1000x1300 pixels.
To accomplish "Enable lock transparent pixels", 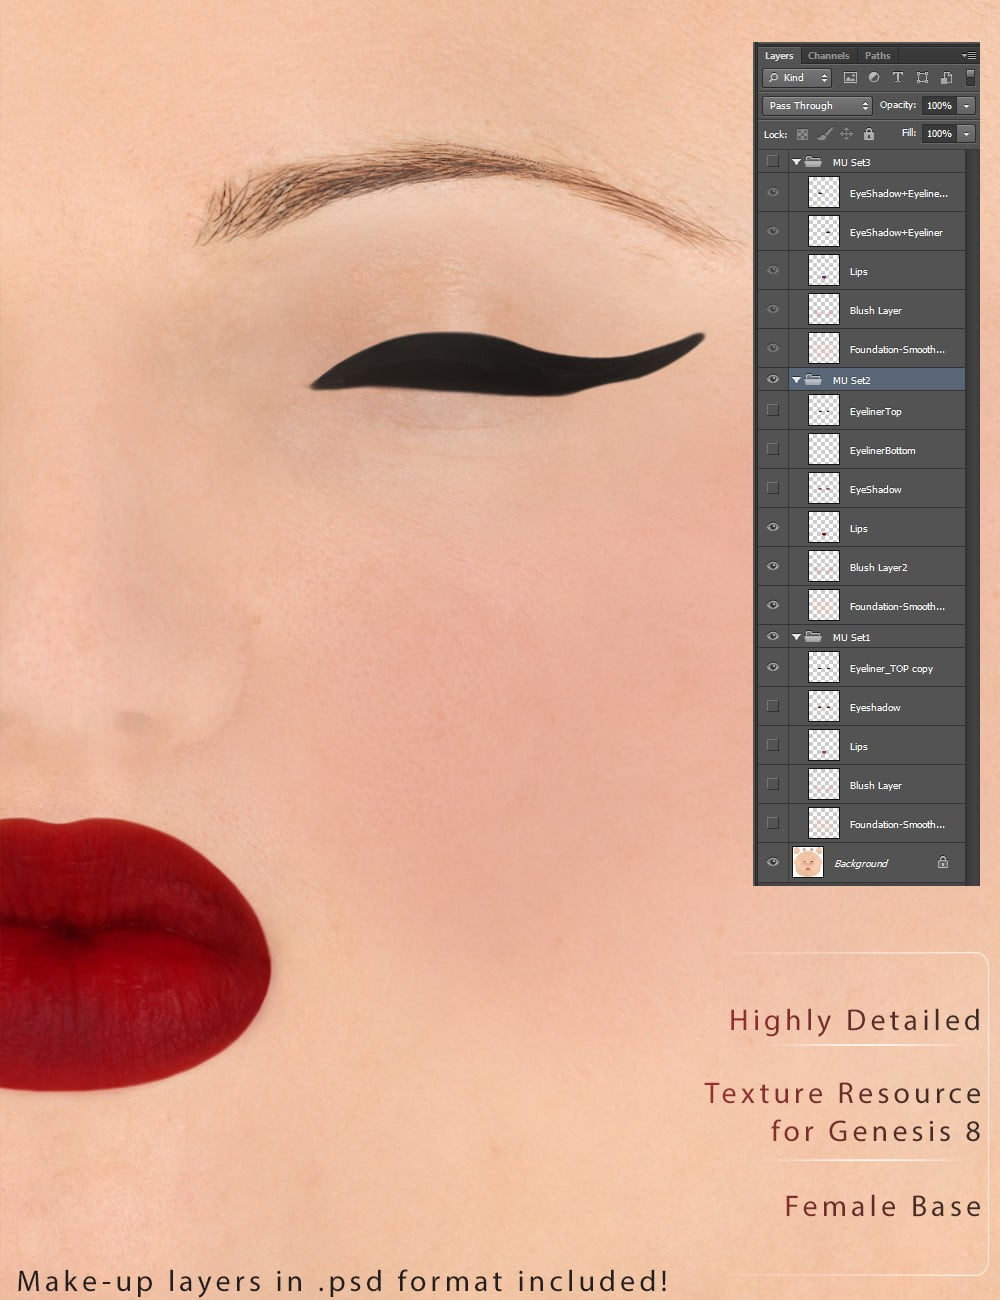I will tap(803, 131).
